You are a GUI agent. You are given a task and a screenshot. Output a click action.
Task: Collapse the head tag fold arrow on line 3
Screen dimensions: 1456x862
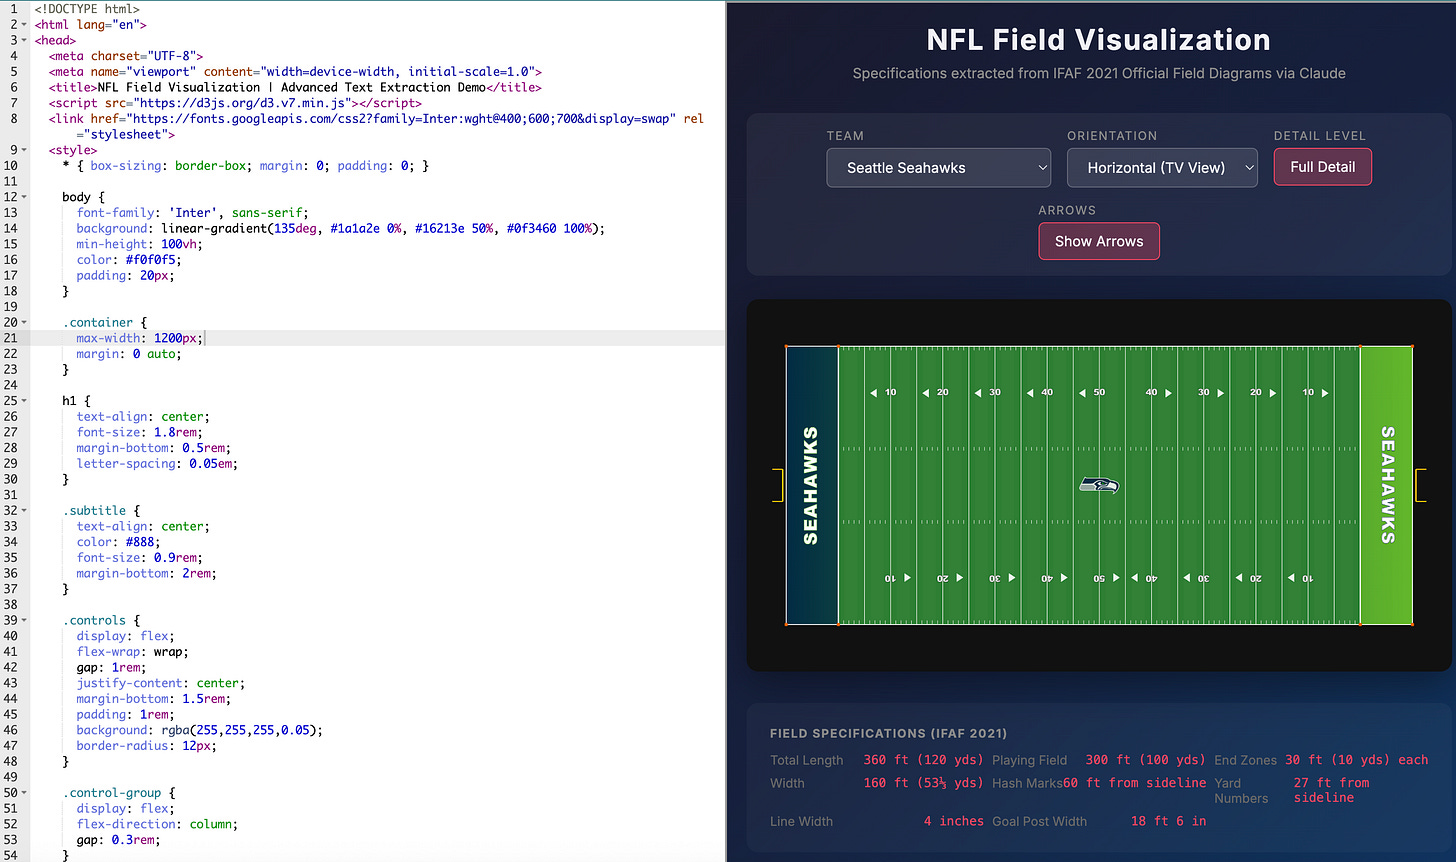tap(24, 40)
